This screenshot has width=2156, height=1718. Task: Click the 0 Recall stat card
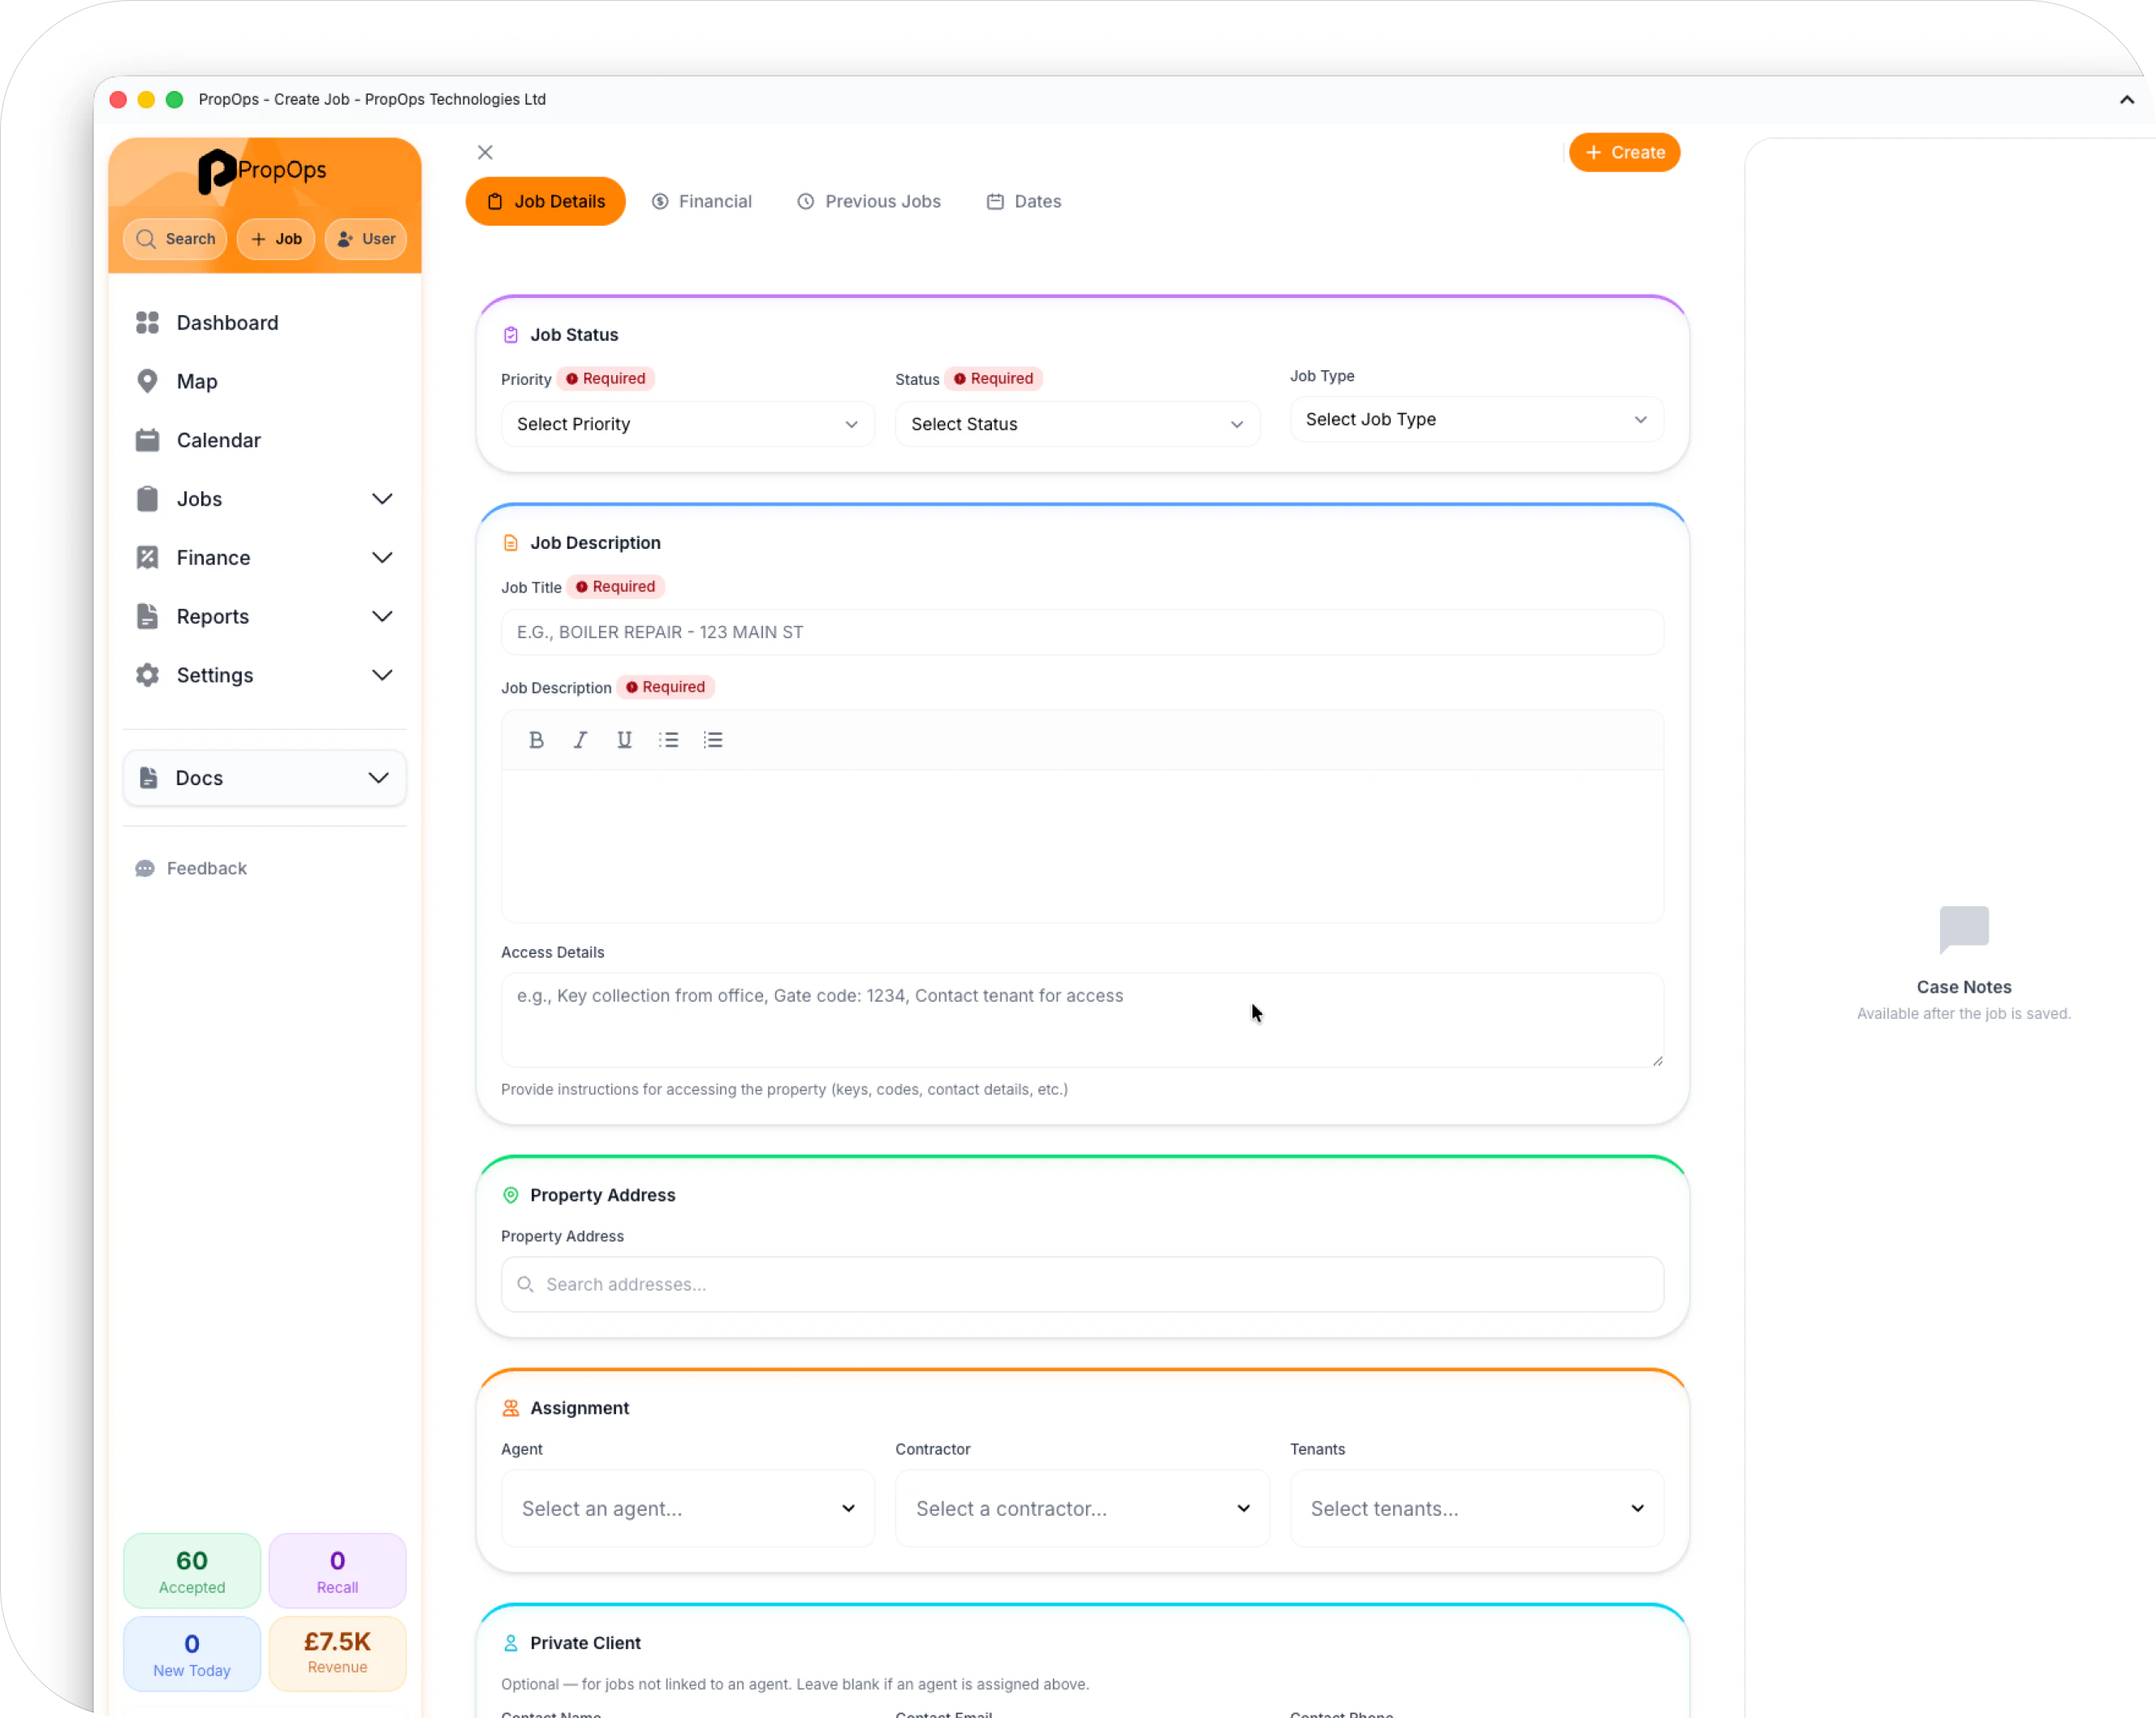pos(338,1572)
